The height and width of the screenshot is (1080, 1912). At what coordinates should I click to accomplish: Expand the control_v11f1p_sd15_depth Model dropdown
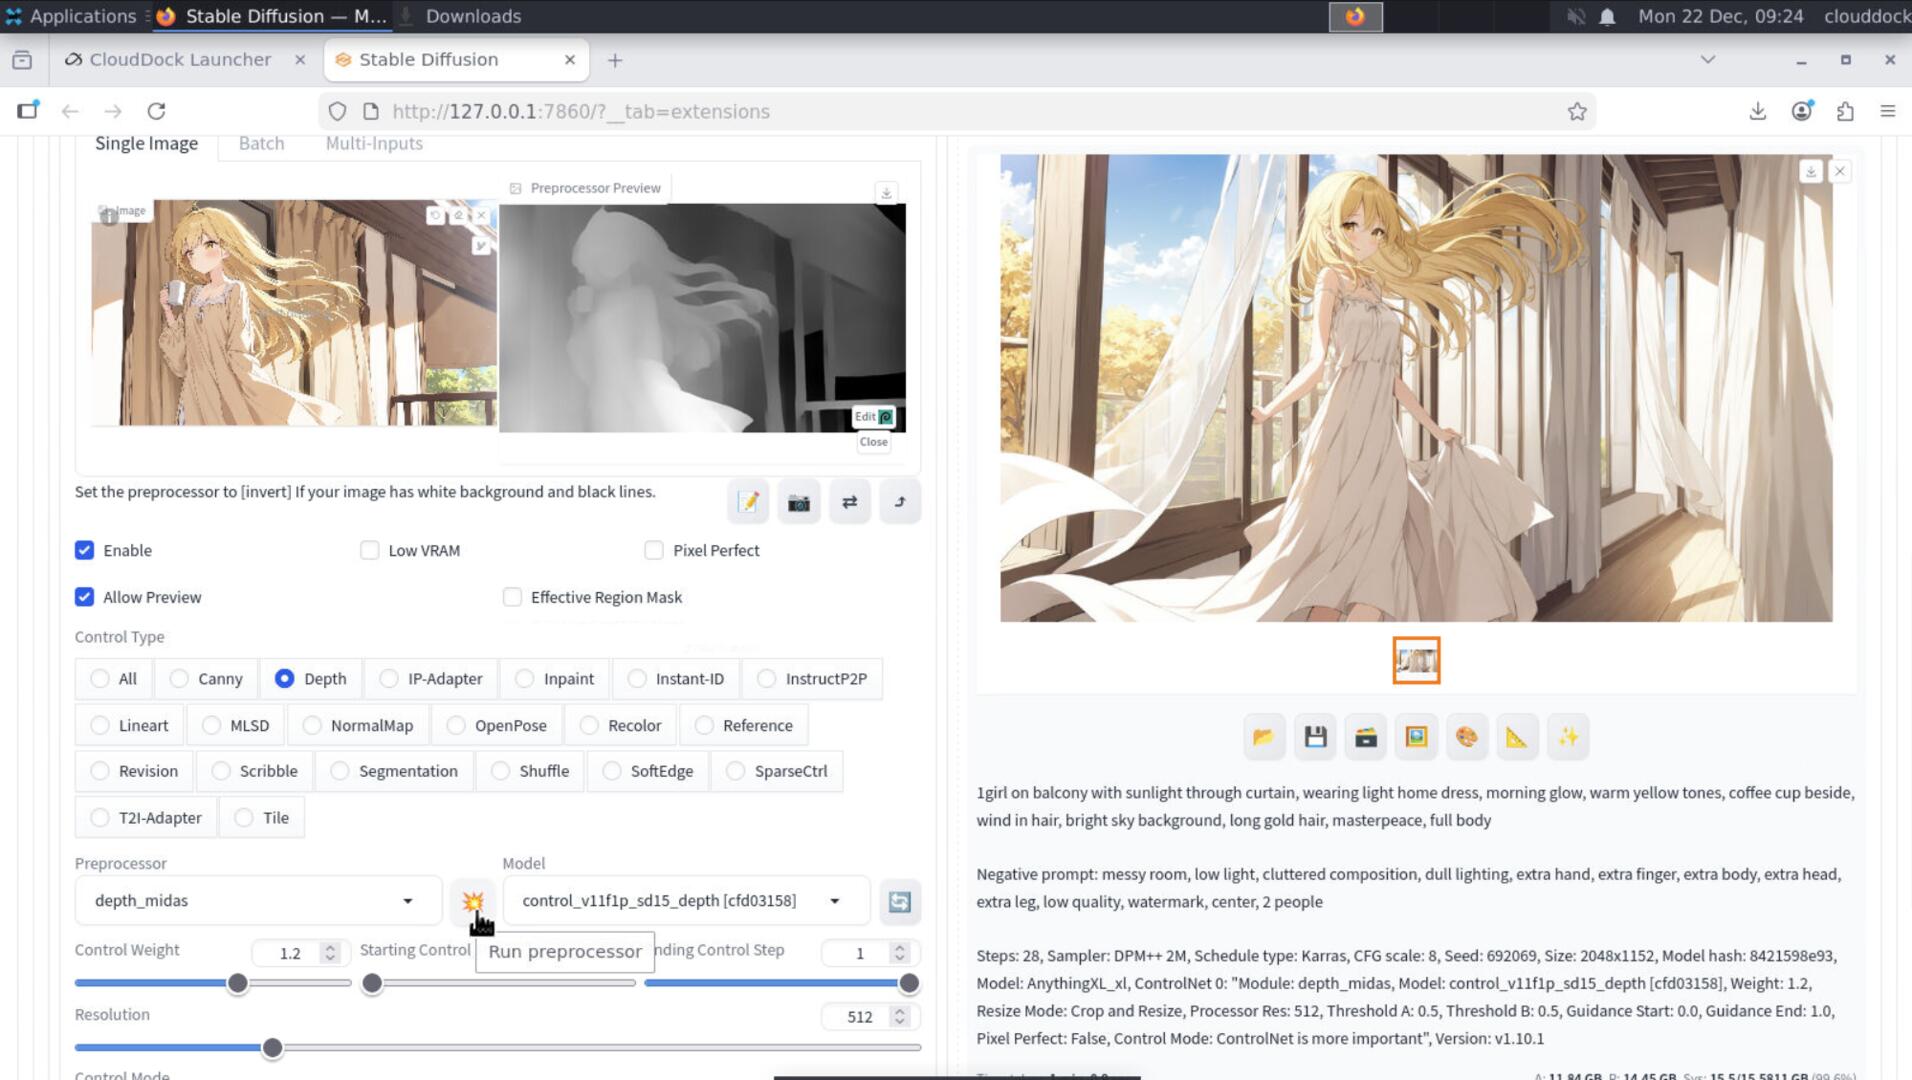(685, 901)
